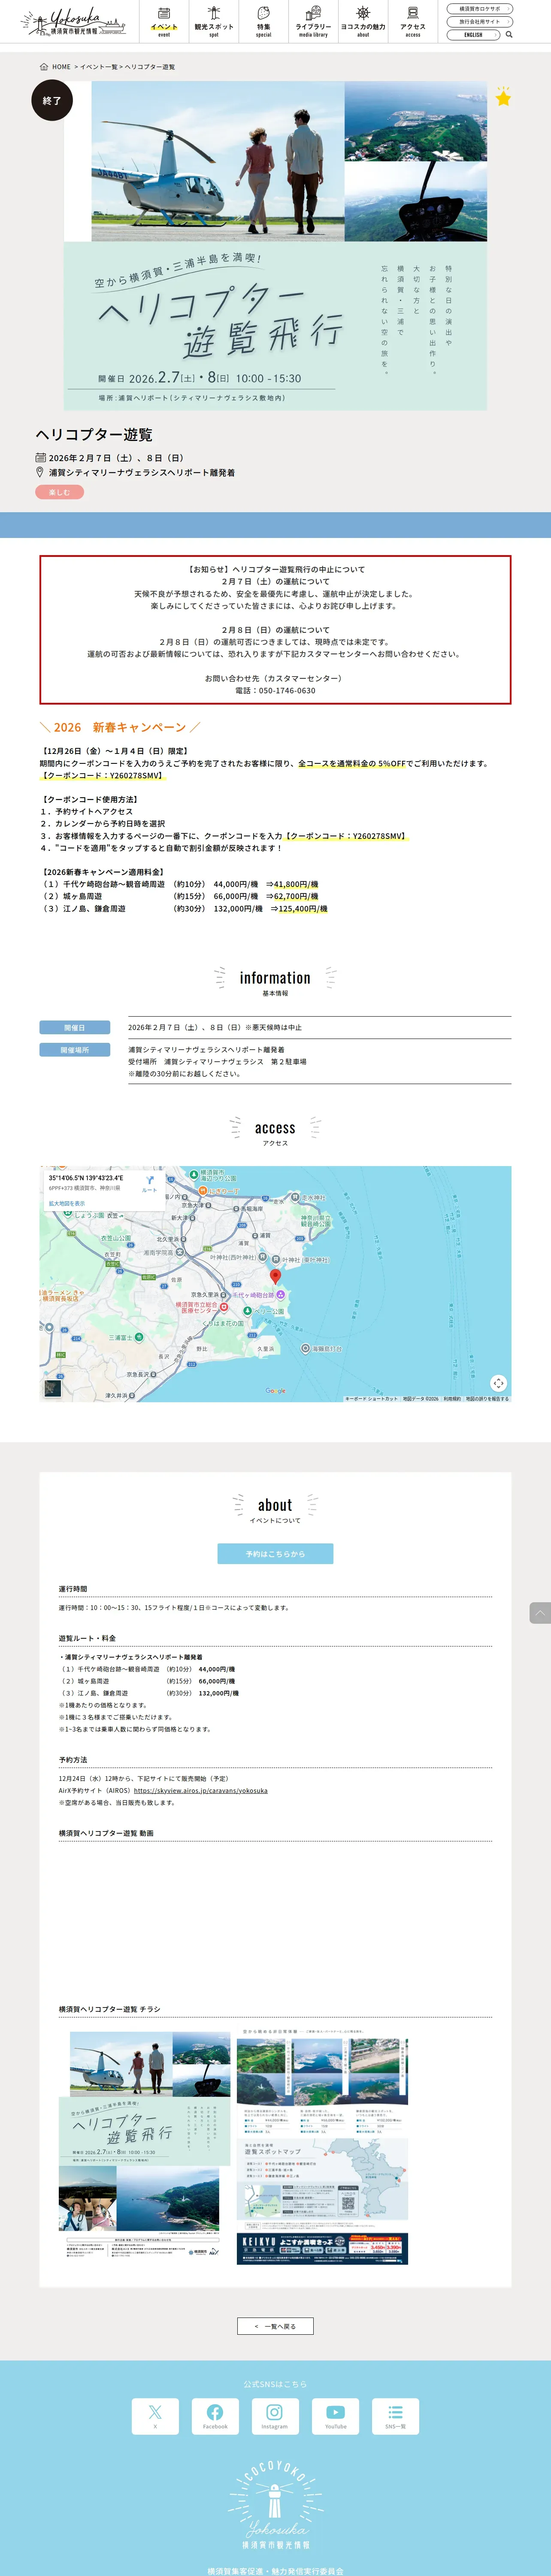Click 地図の誤りを報告する map link
The width and height of the screenshot is (551, 2576).
(x=487, y=1399)
